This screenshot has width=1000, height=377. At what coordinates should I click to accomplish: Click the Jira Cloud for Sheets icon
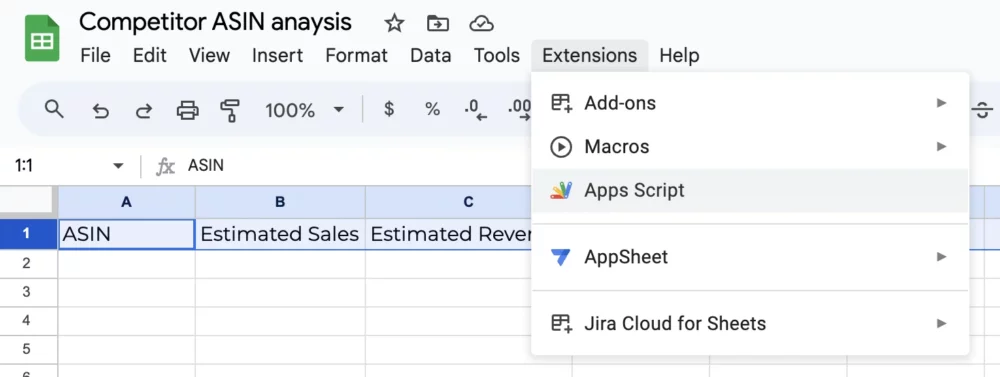[561, 323]
